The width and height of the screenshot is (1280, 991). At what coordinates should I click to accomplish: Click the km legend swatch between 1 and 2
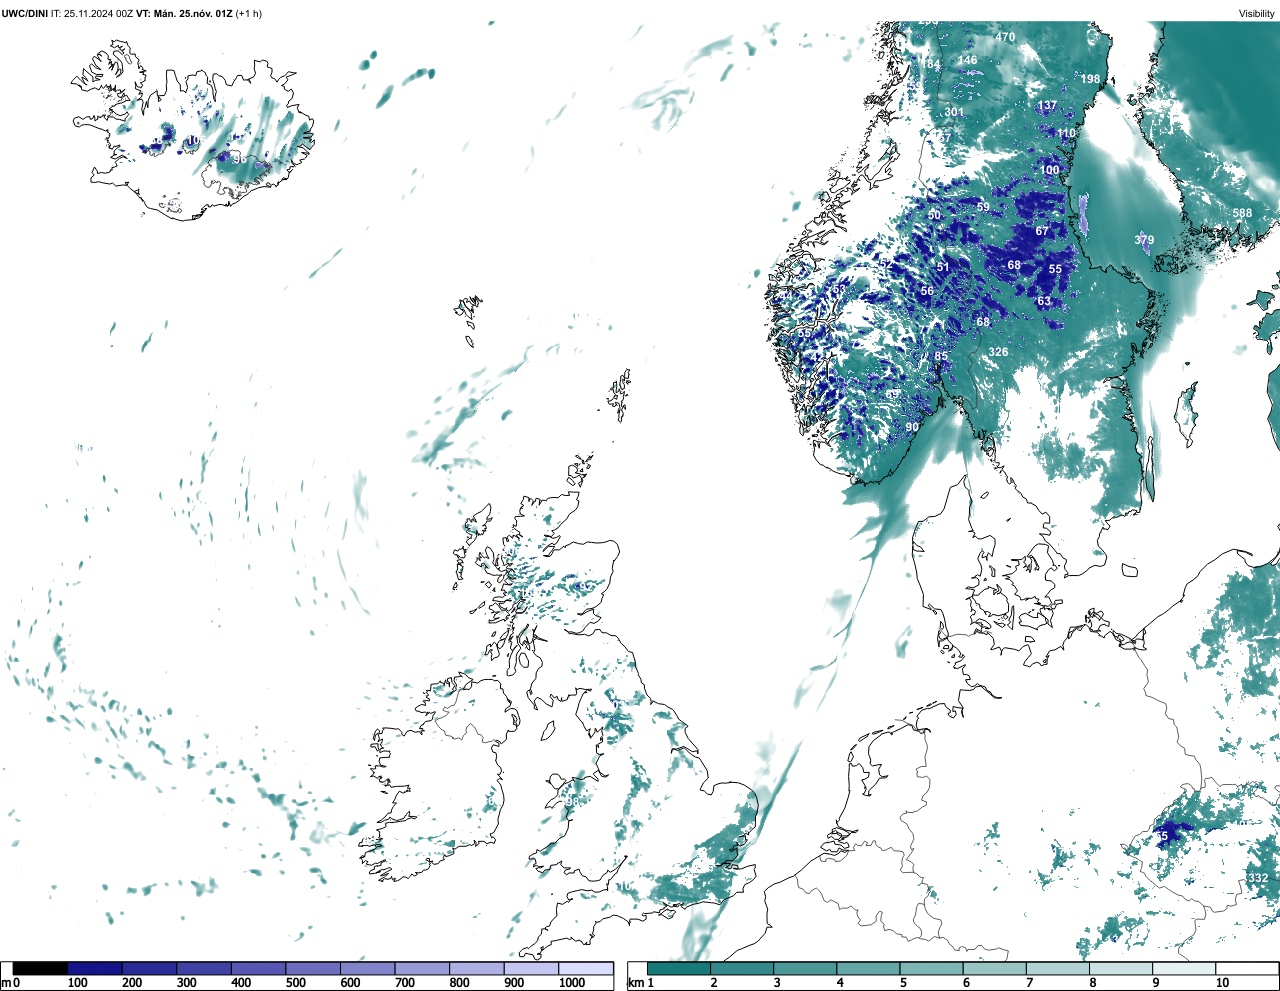click(x=679, y=968)
